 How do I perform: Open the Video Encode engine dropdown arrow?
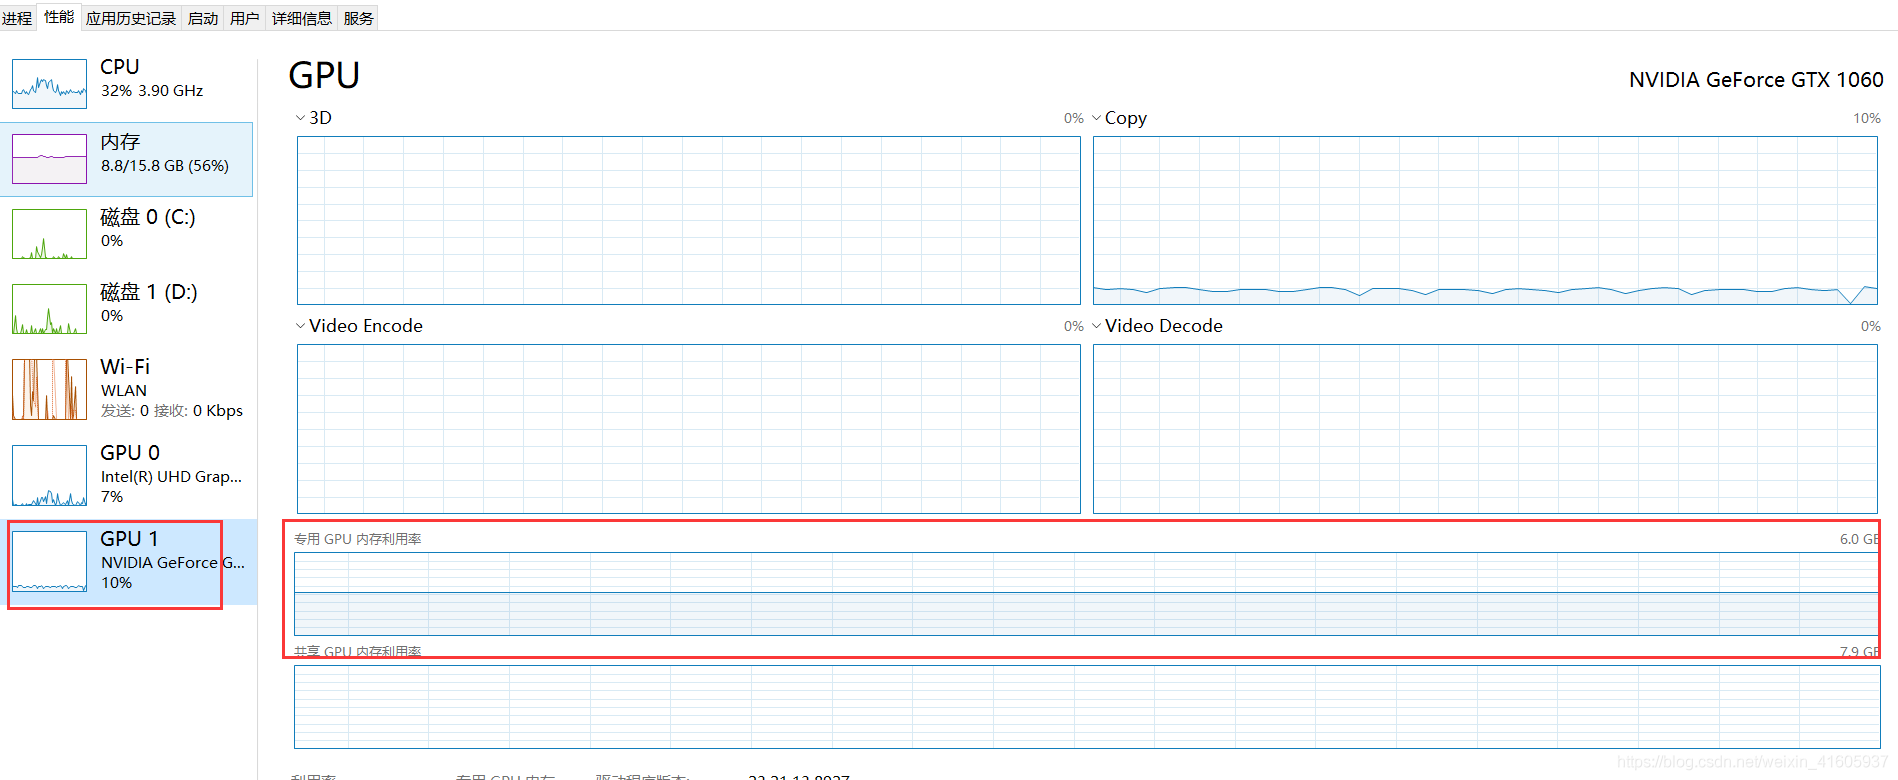coord(300,326)
